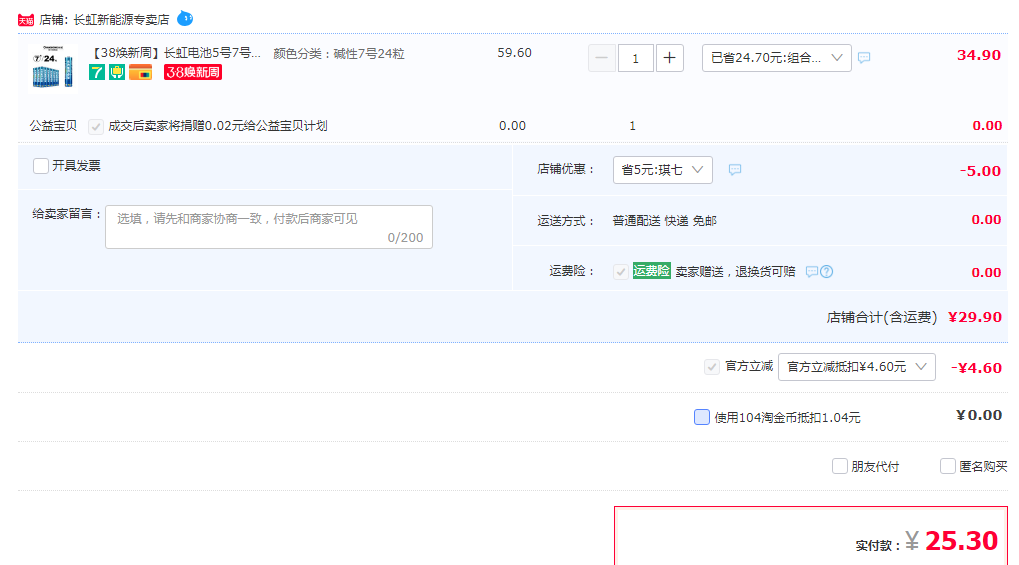Click the green shield guarantee badge
Viewport: 1019px width, 565px height.
(117, 72)
